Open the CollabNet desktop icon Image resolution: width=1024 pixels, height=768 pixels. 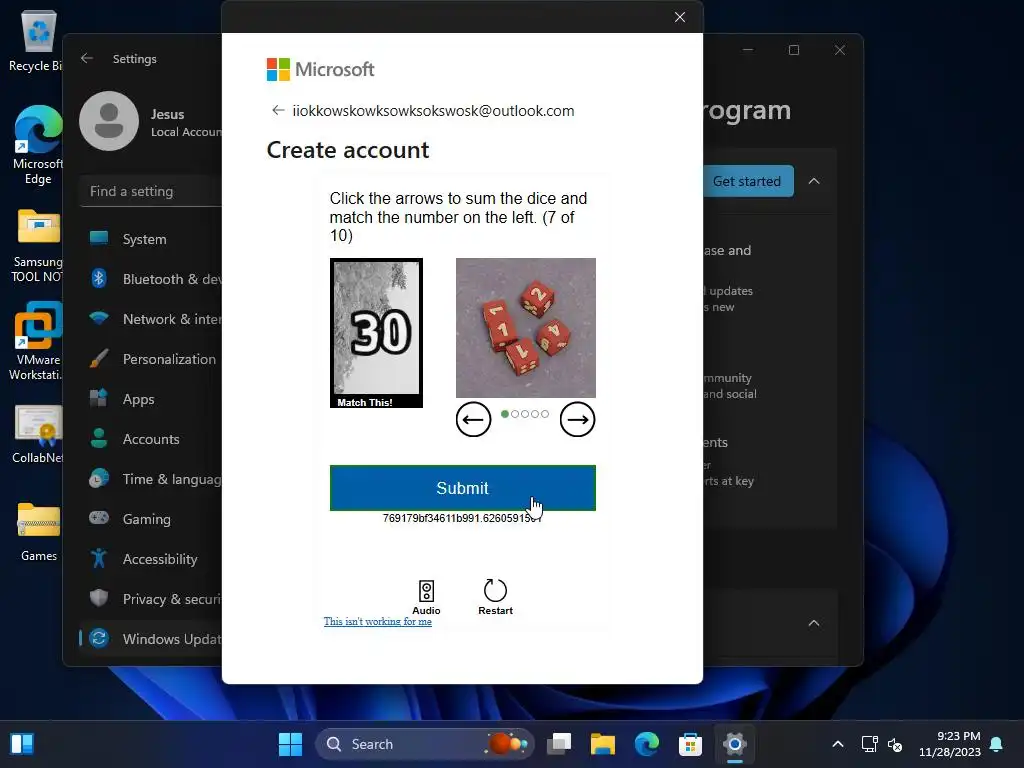tap(38, 434)
